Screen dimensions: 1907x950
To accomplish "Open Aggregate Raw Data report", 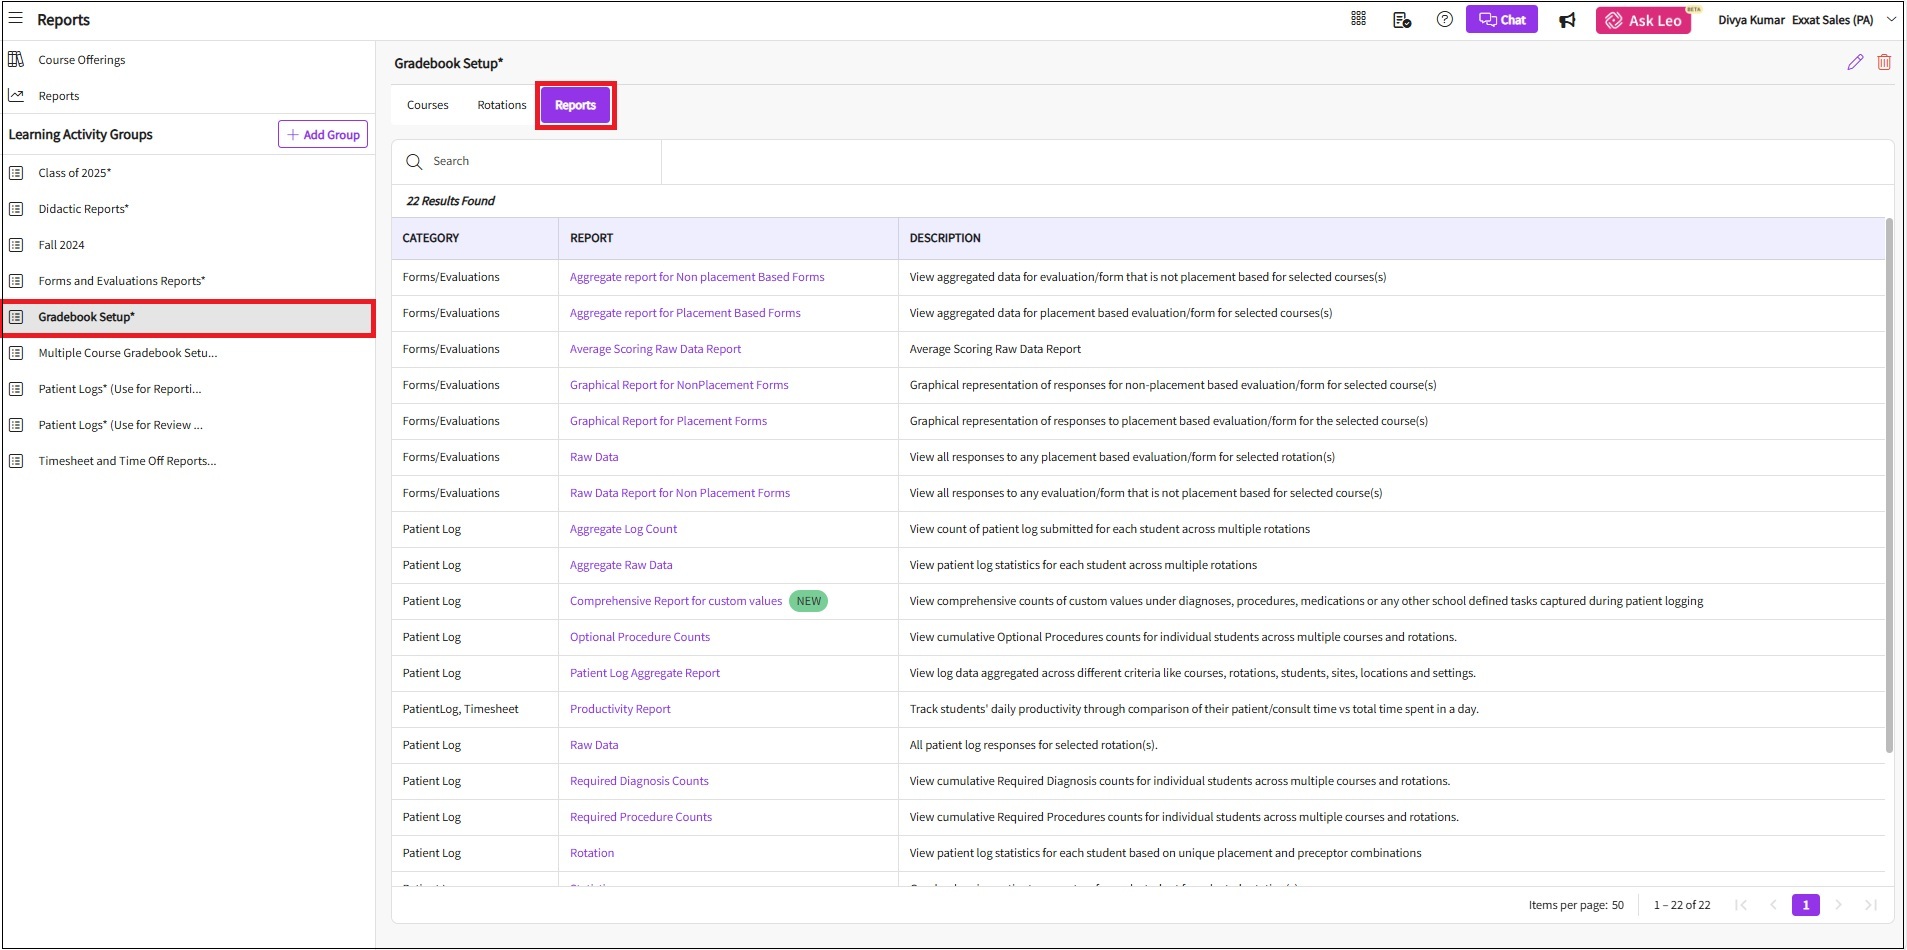I will pos(621,565).
